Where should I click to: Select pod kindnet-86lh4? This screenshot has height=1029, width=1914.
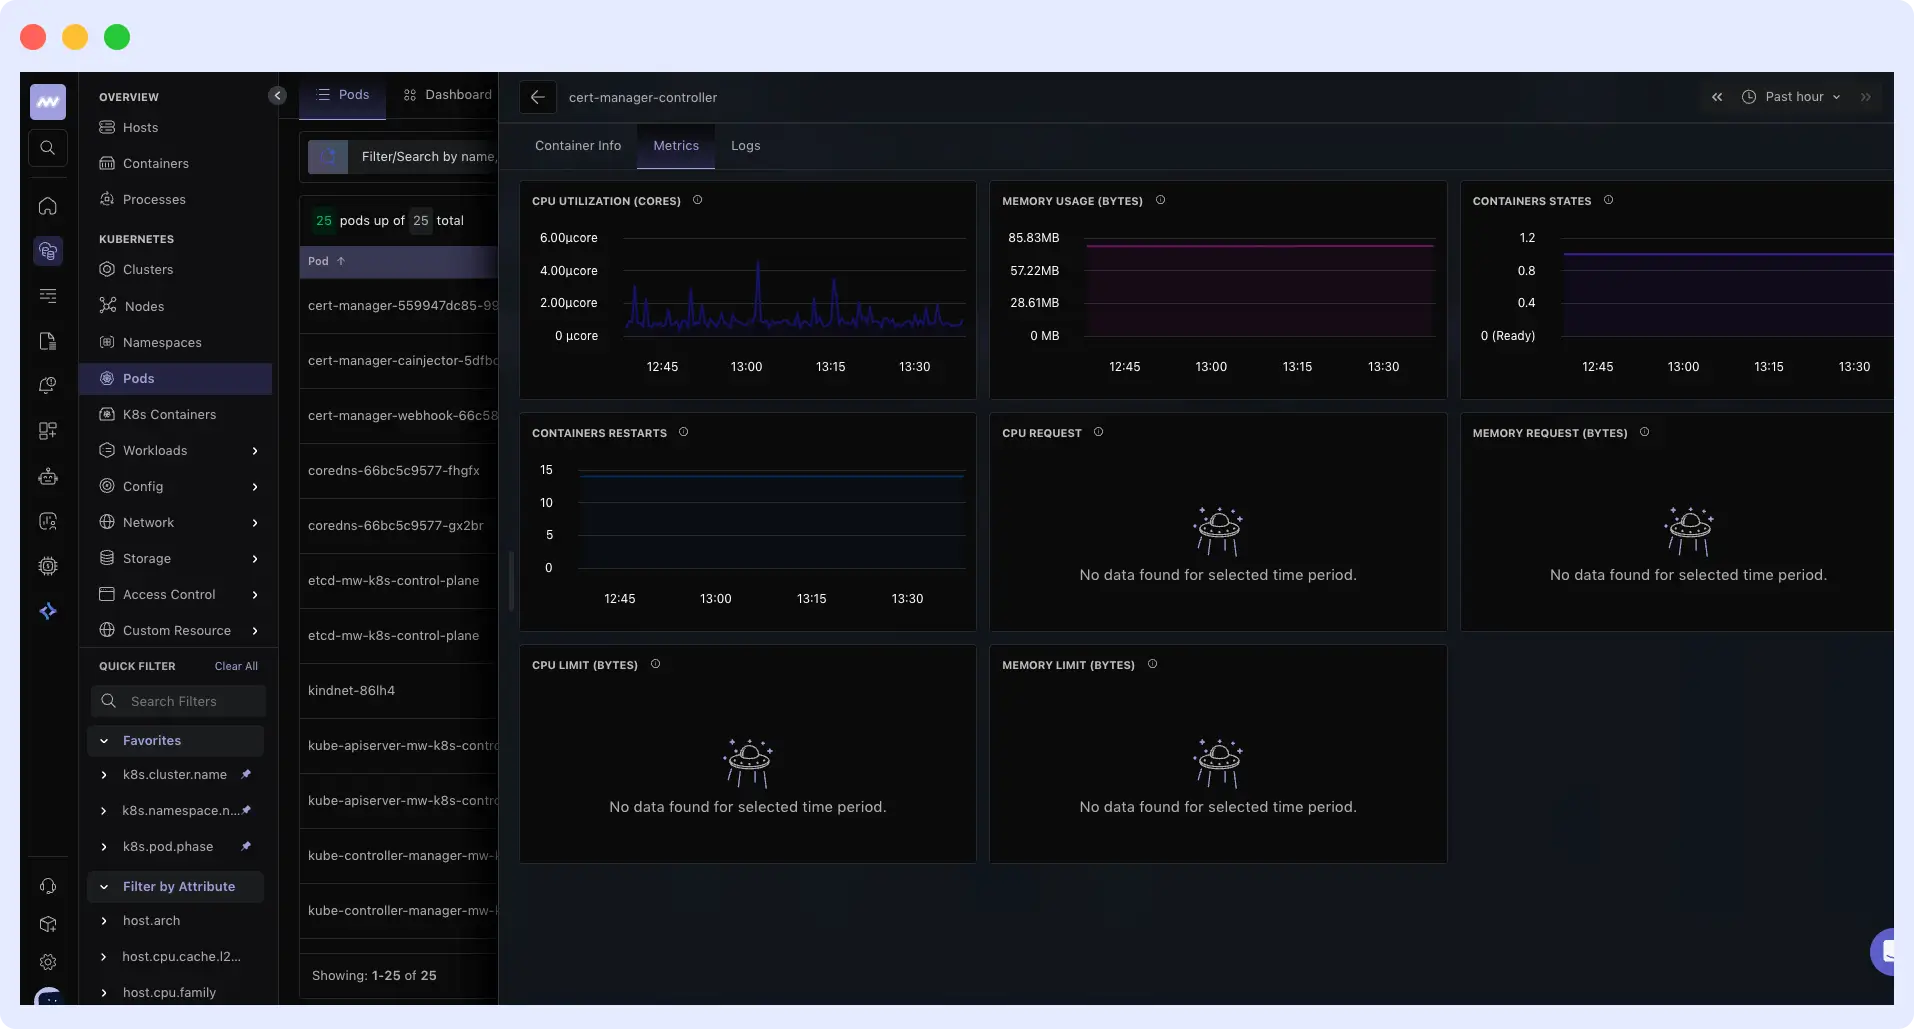click(x=399, y=691)
